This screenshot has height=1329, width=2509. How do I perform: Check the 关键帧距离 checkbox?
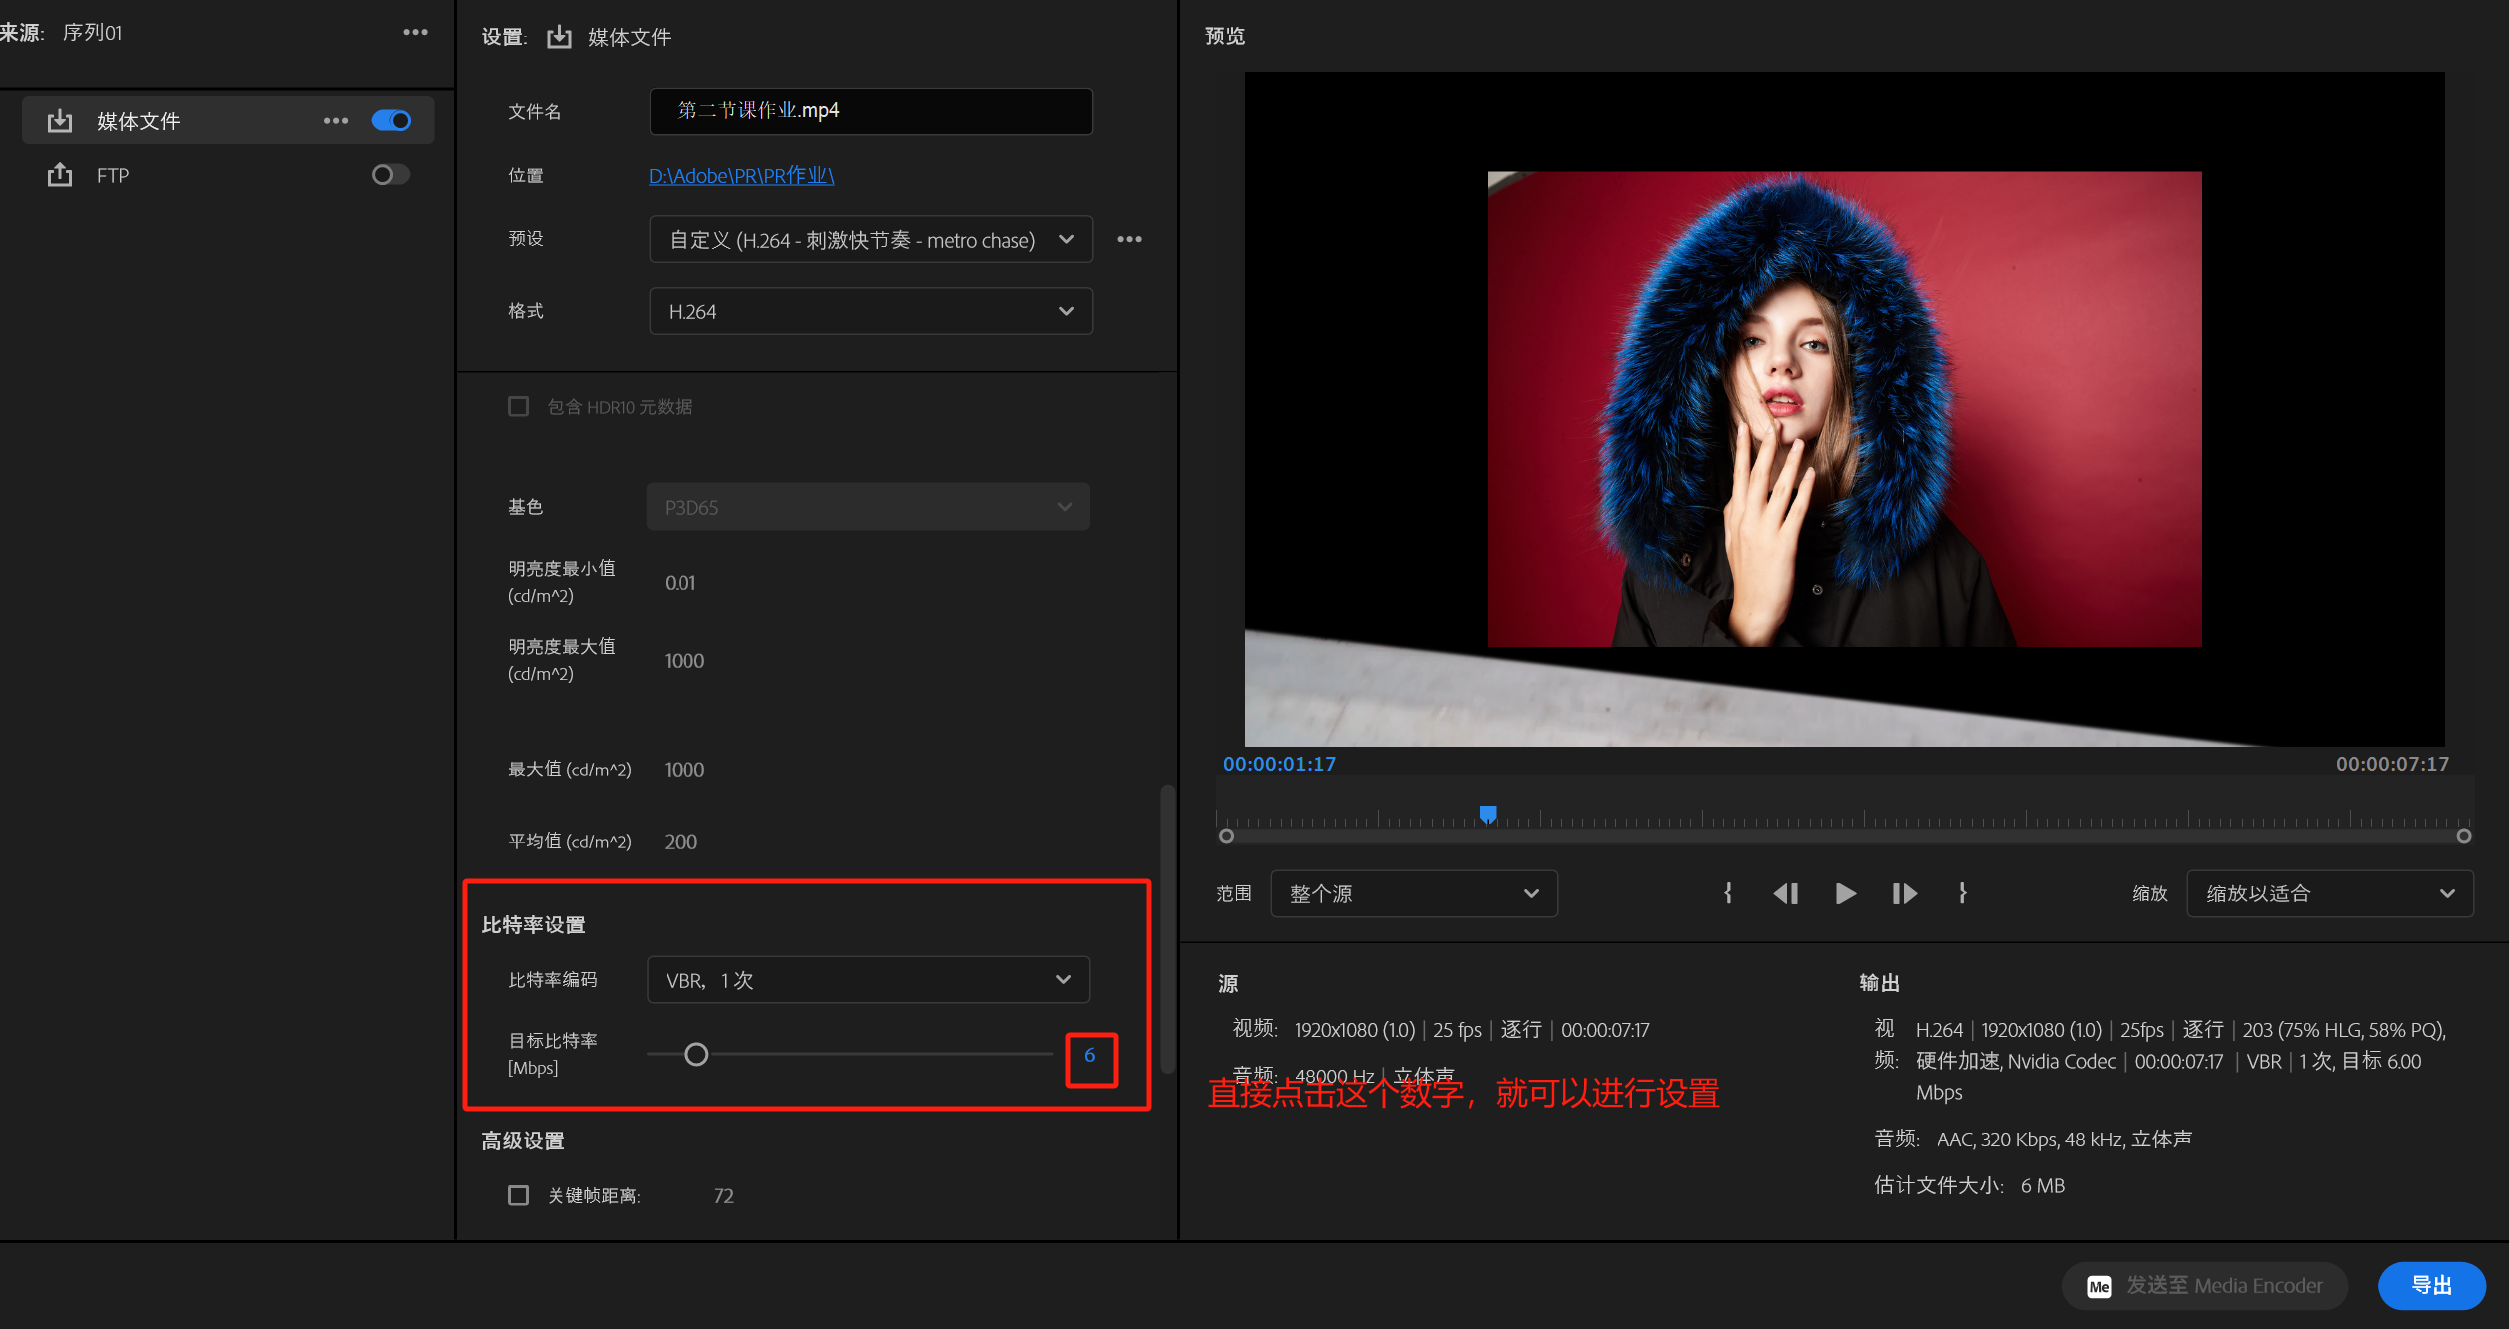click(x=518, y=1195)
